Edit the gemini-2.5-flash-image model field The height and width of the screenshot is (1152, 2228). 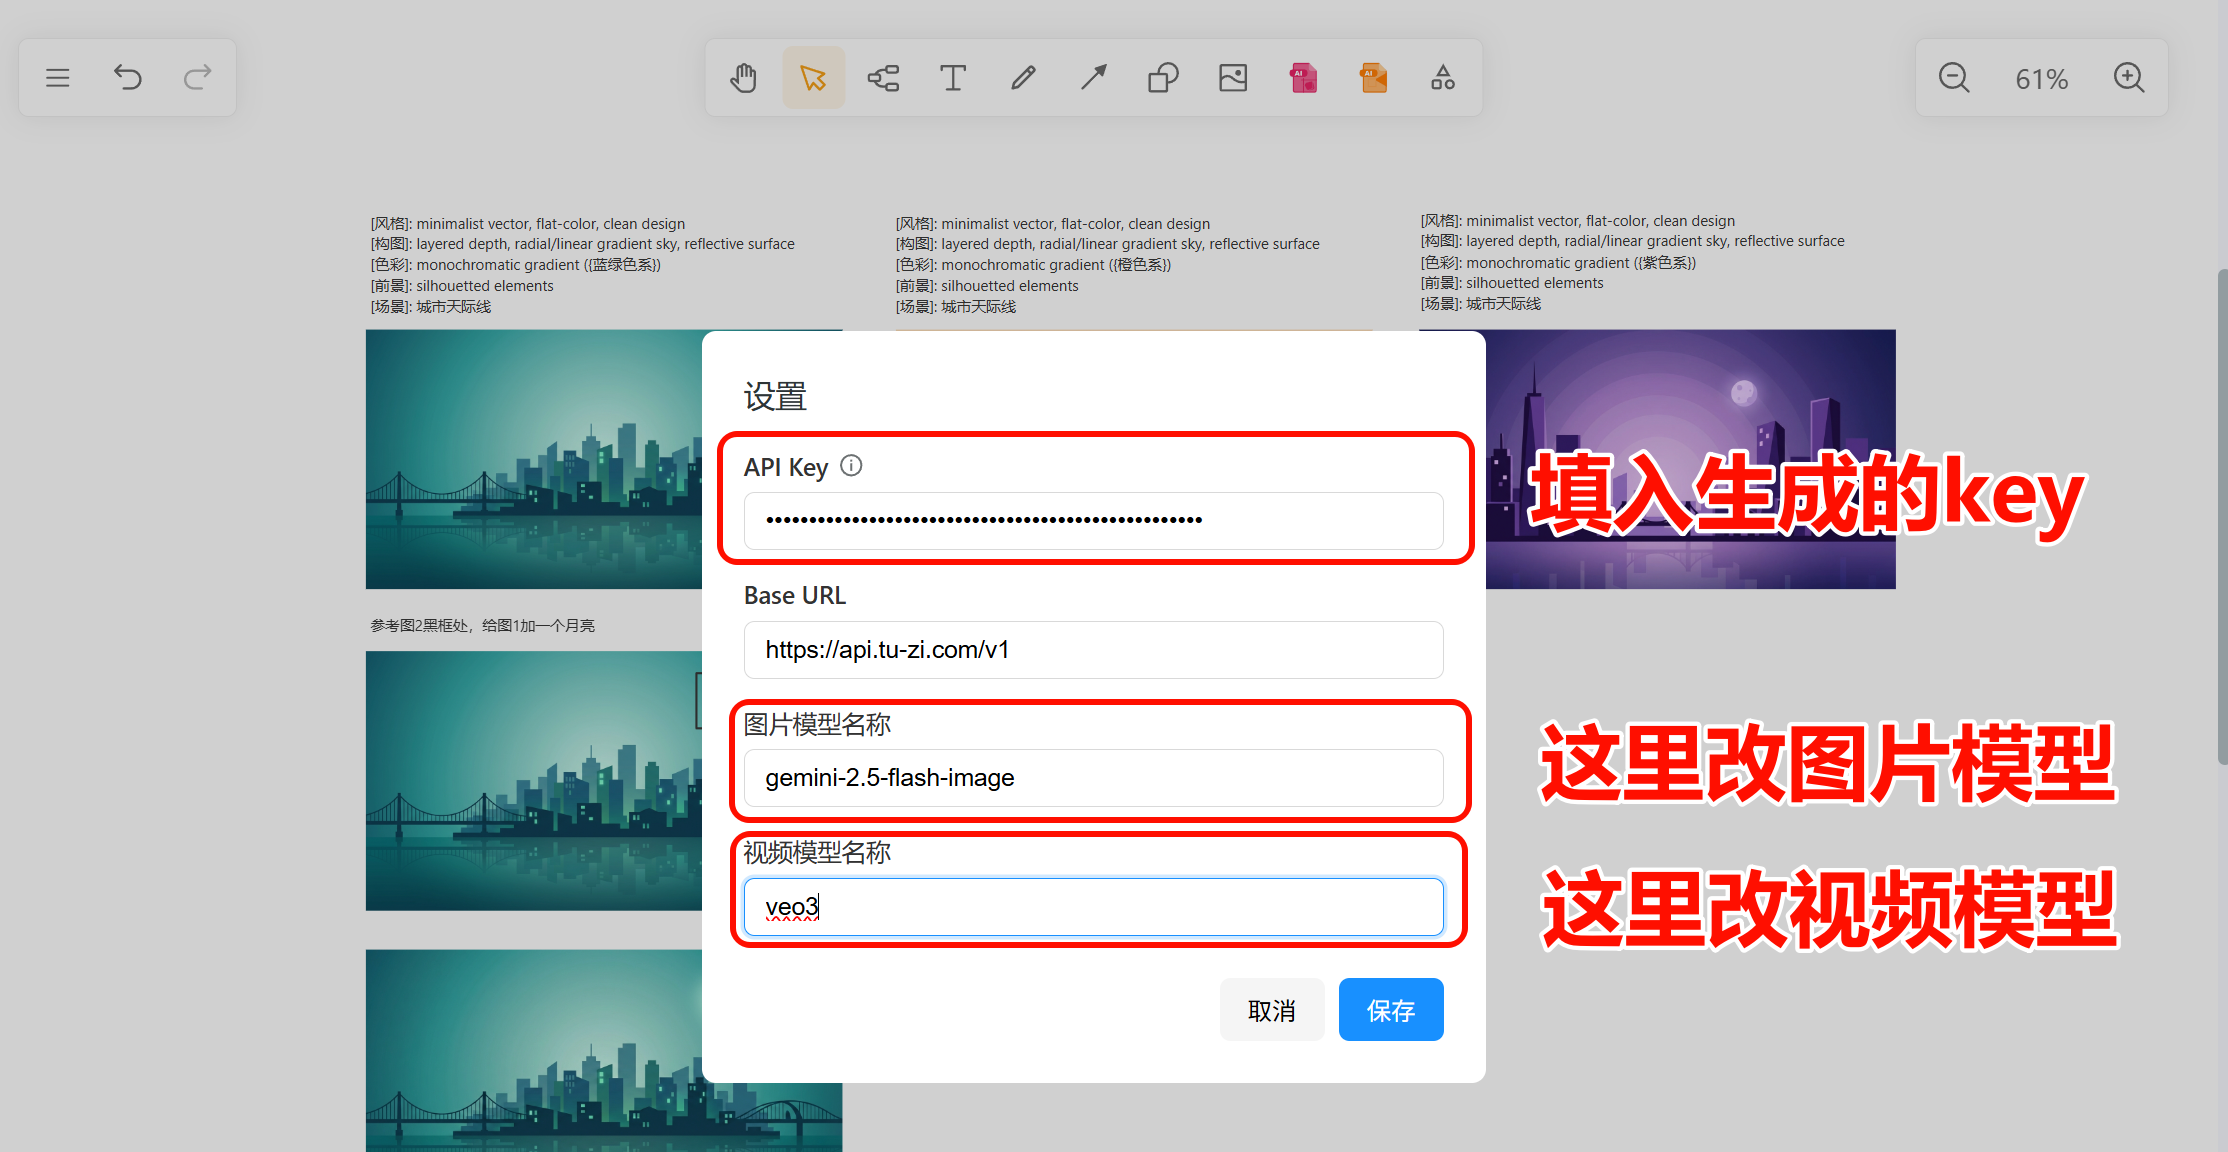click(1093, 778)
